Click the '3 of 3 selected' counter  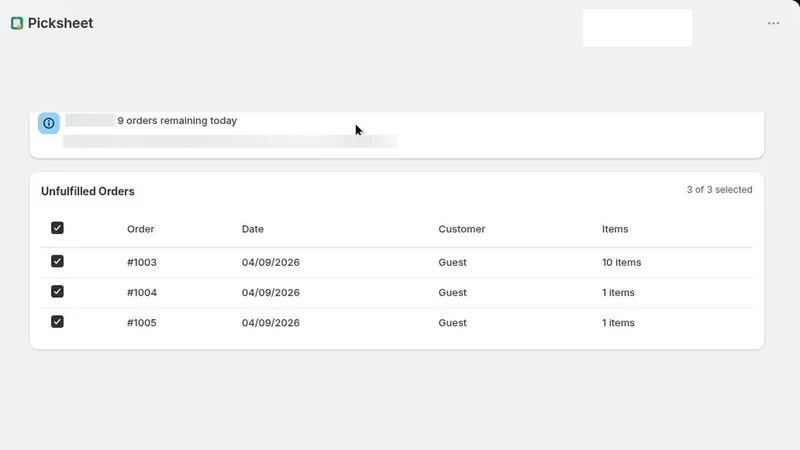point(719,189)
